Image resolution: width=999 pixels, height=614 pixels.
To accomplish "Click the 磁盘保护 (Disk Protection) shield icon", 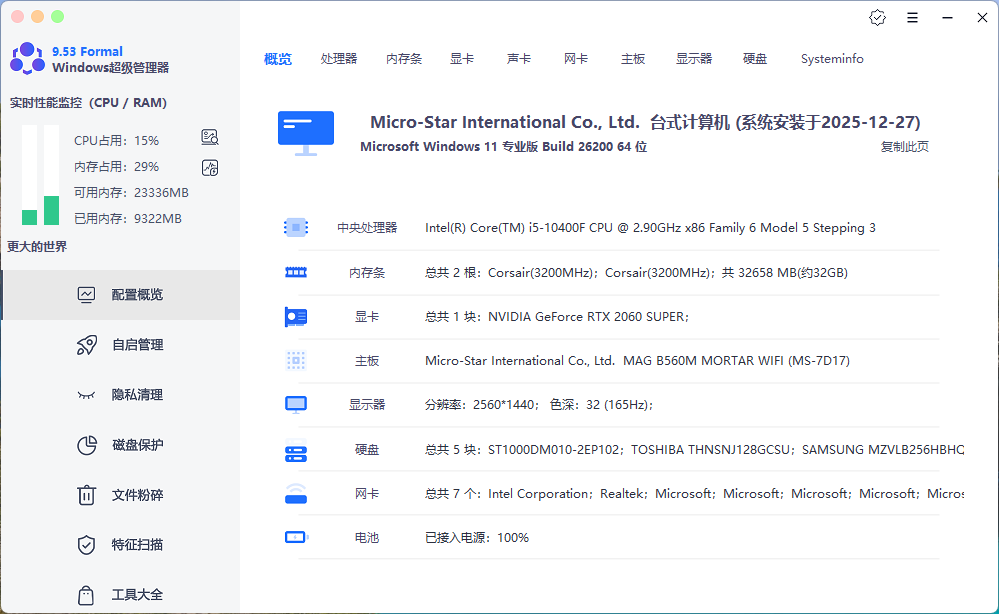I will pyautogui.click(x=87, y=445).
